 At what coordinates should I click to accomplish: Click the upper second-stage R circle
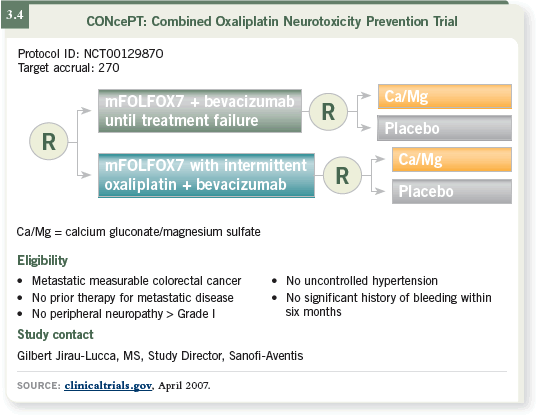pyautogui.click(x=329, y=112)
